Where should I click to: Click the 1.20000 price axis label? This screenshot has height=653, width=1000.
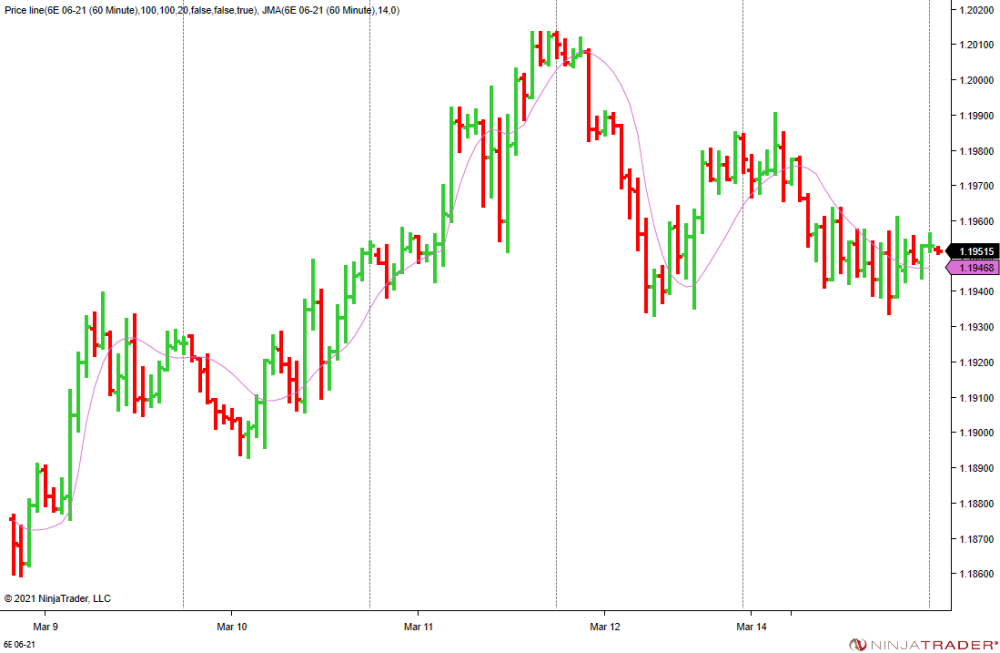click(975, 81)
